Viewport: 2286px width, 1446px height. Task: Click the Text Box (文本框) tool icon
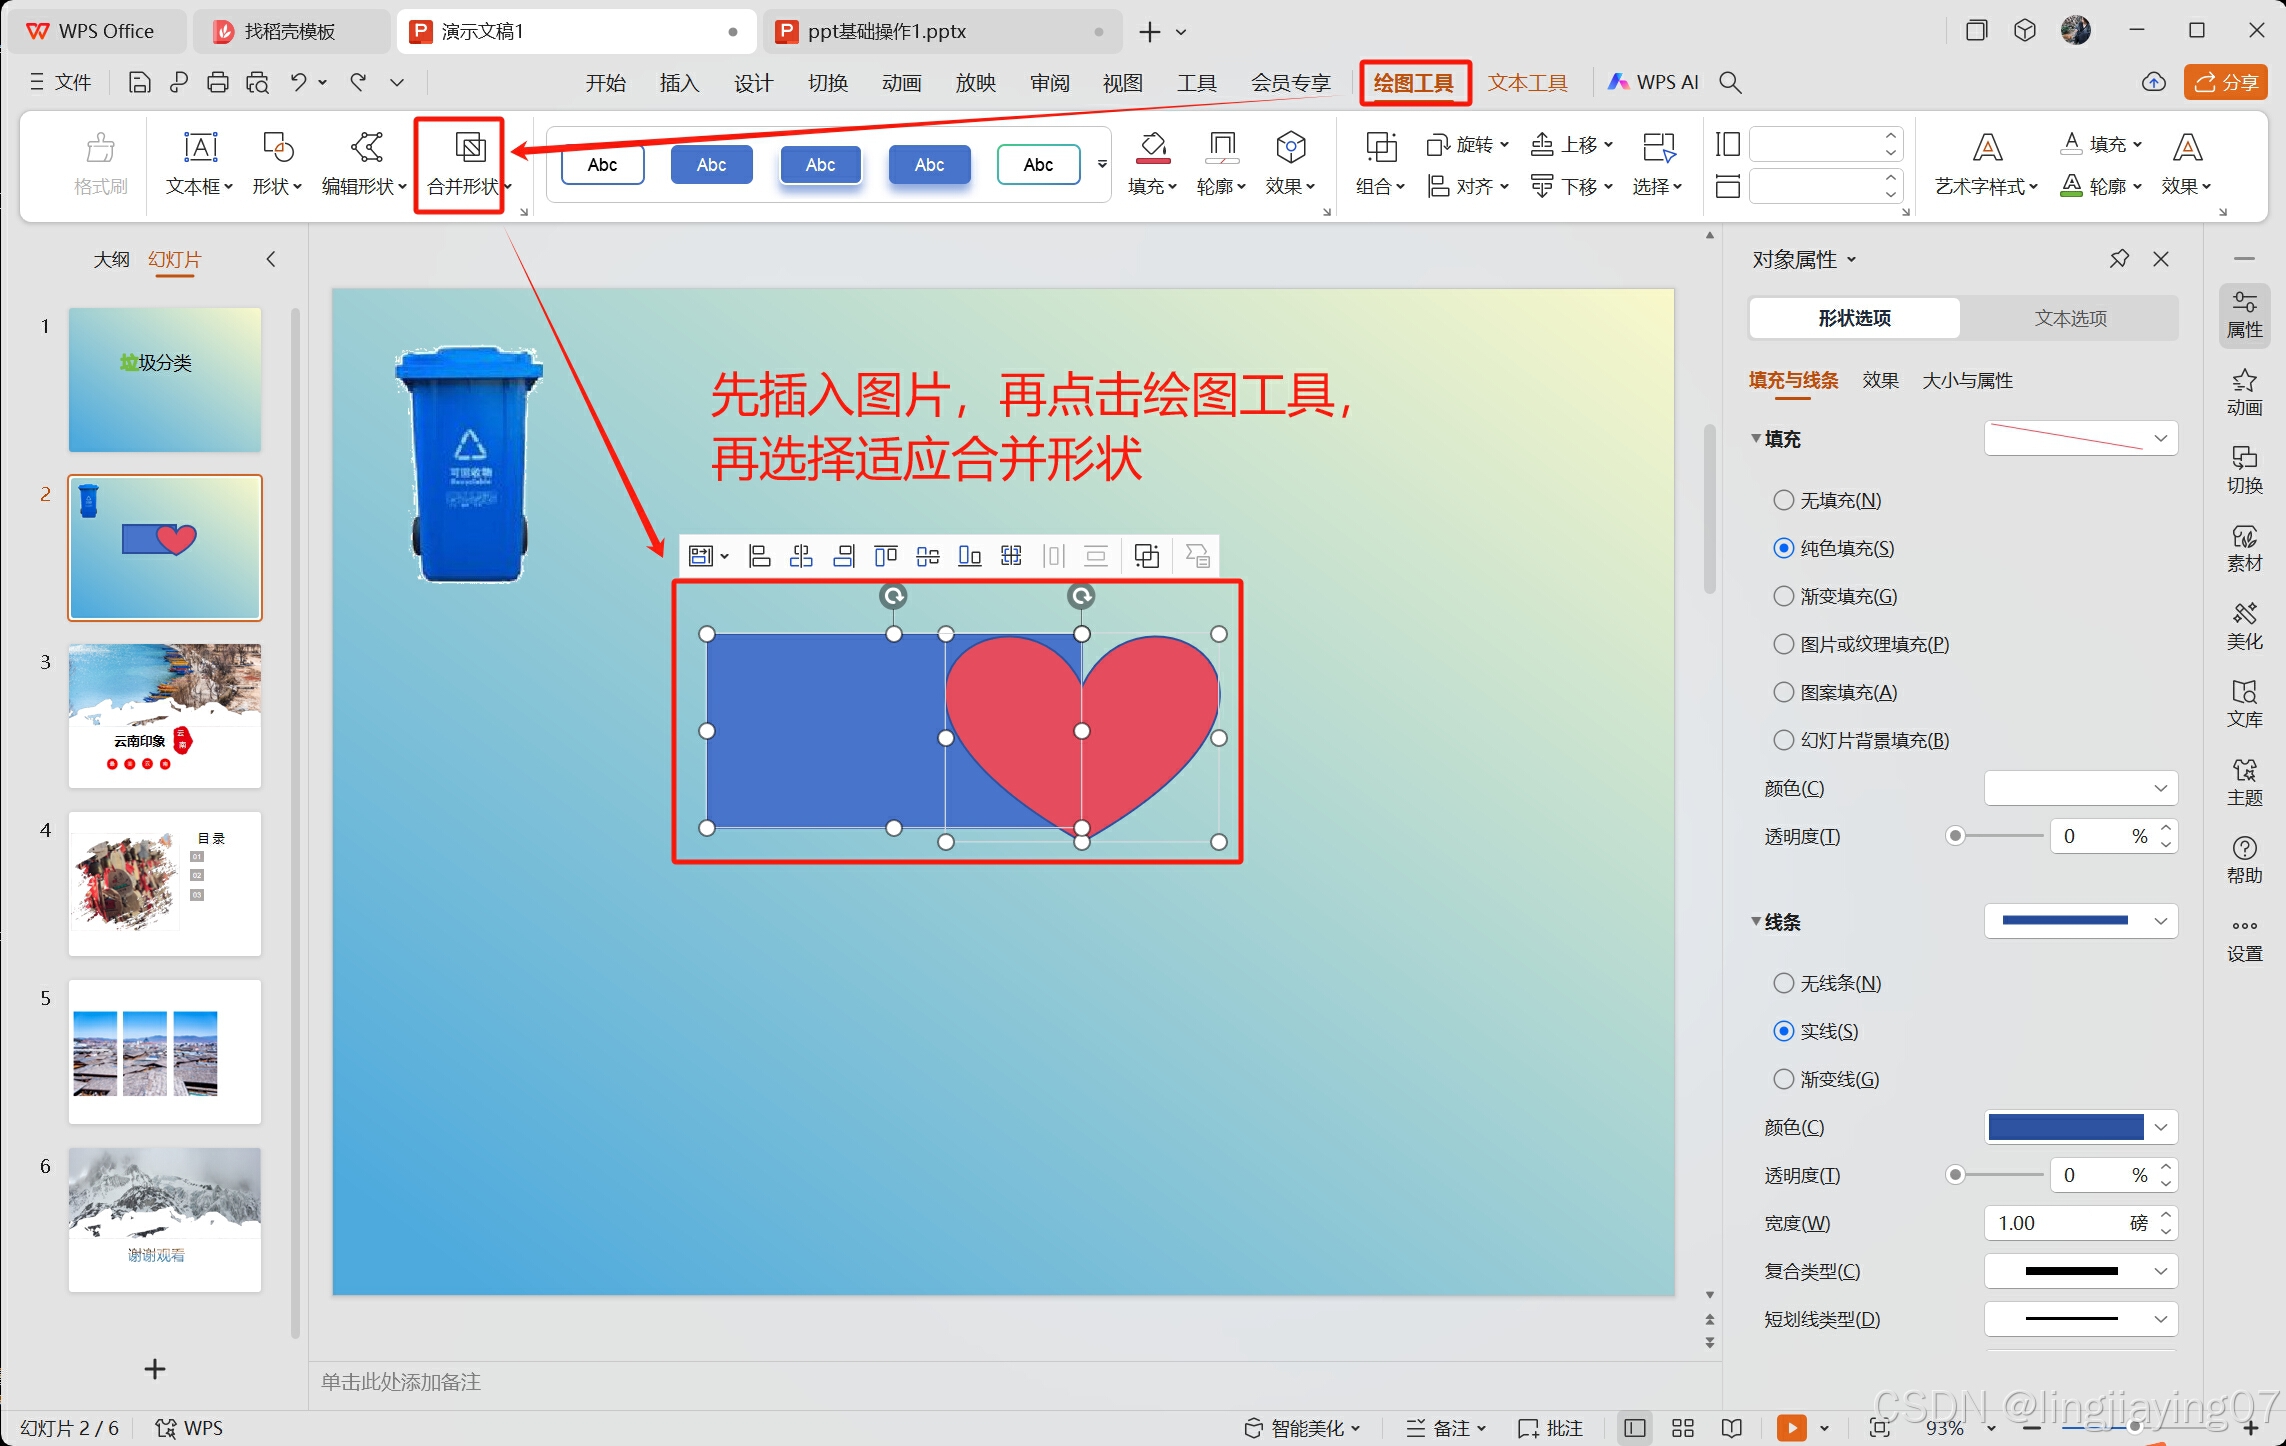click(200, 148)
